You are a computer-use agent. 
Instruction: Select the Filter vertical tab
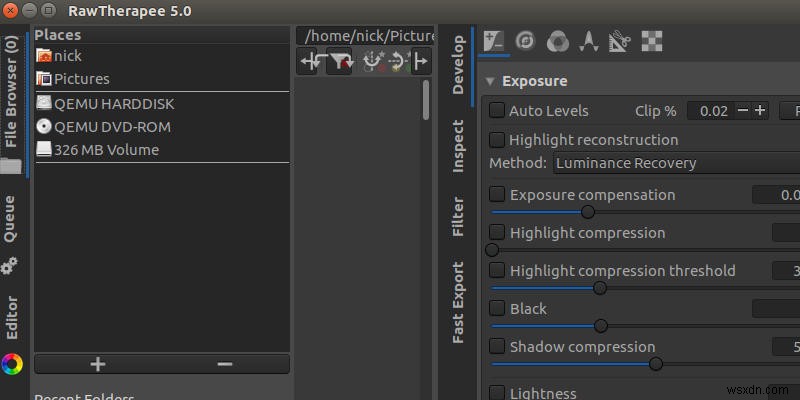(x=458, y=217)
